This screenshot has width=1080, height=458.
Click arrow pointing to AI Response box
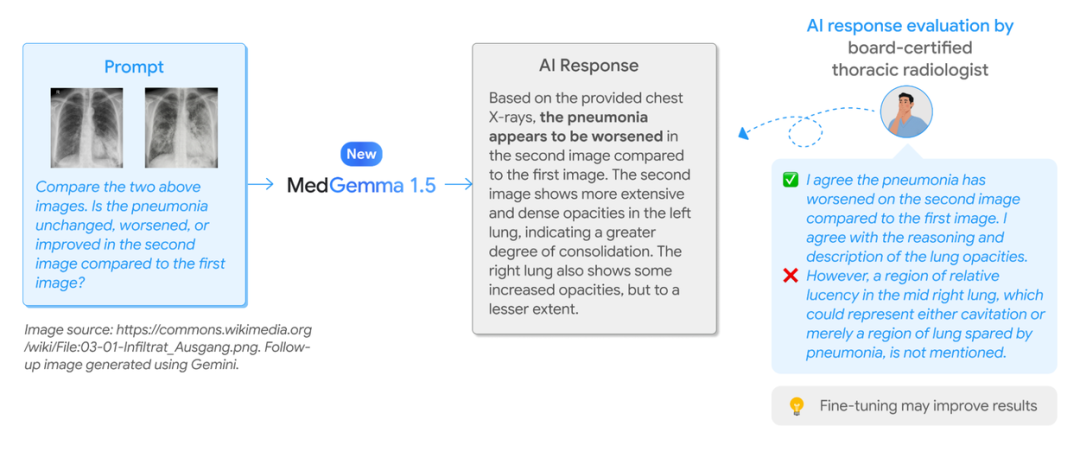point(459,185)
